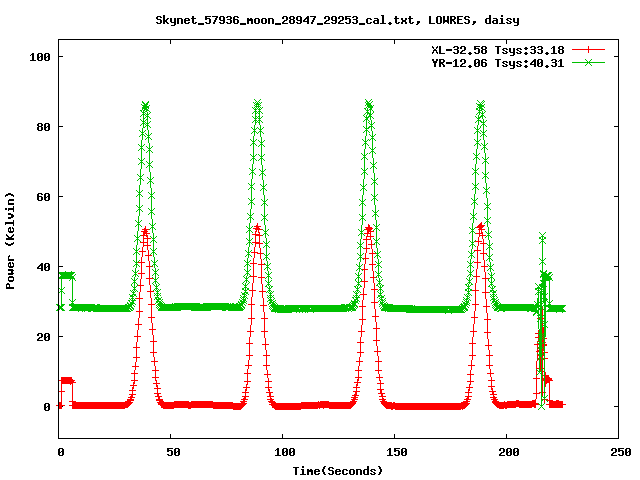Click x-axis tick label 150

coord(397,452)
